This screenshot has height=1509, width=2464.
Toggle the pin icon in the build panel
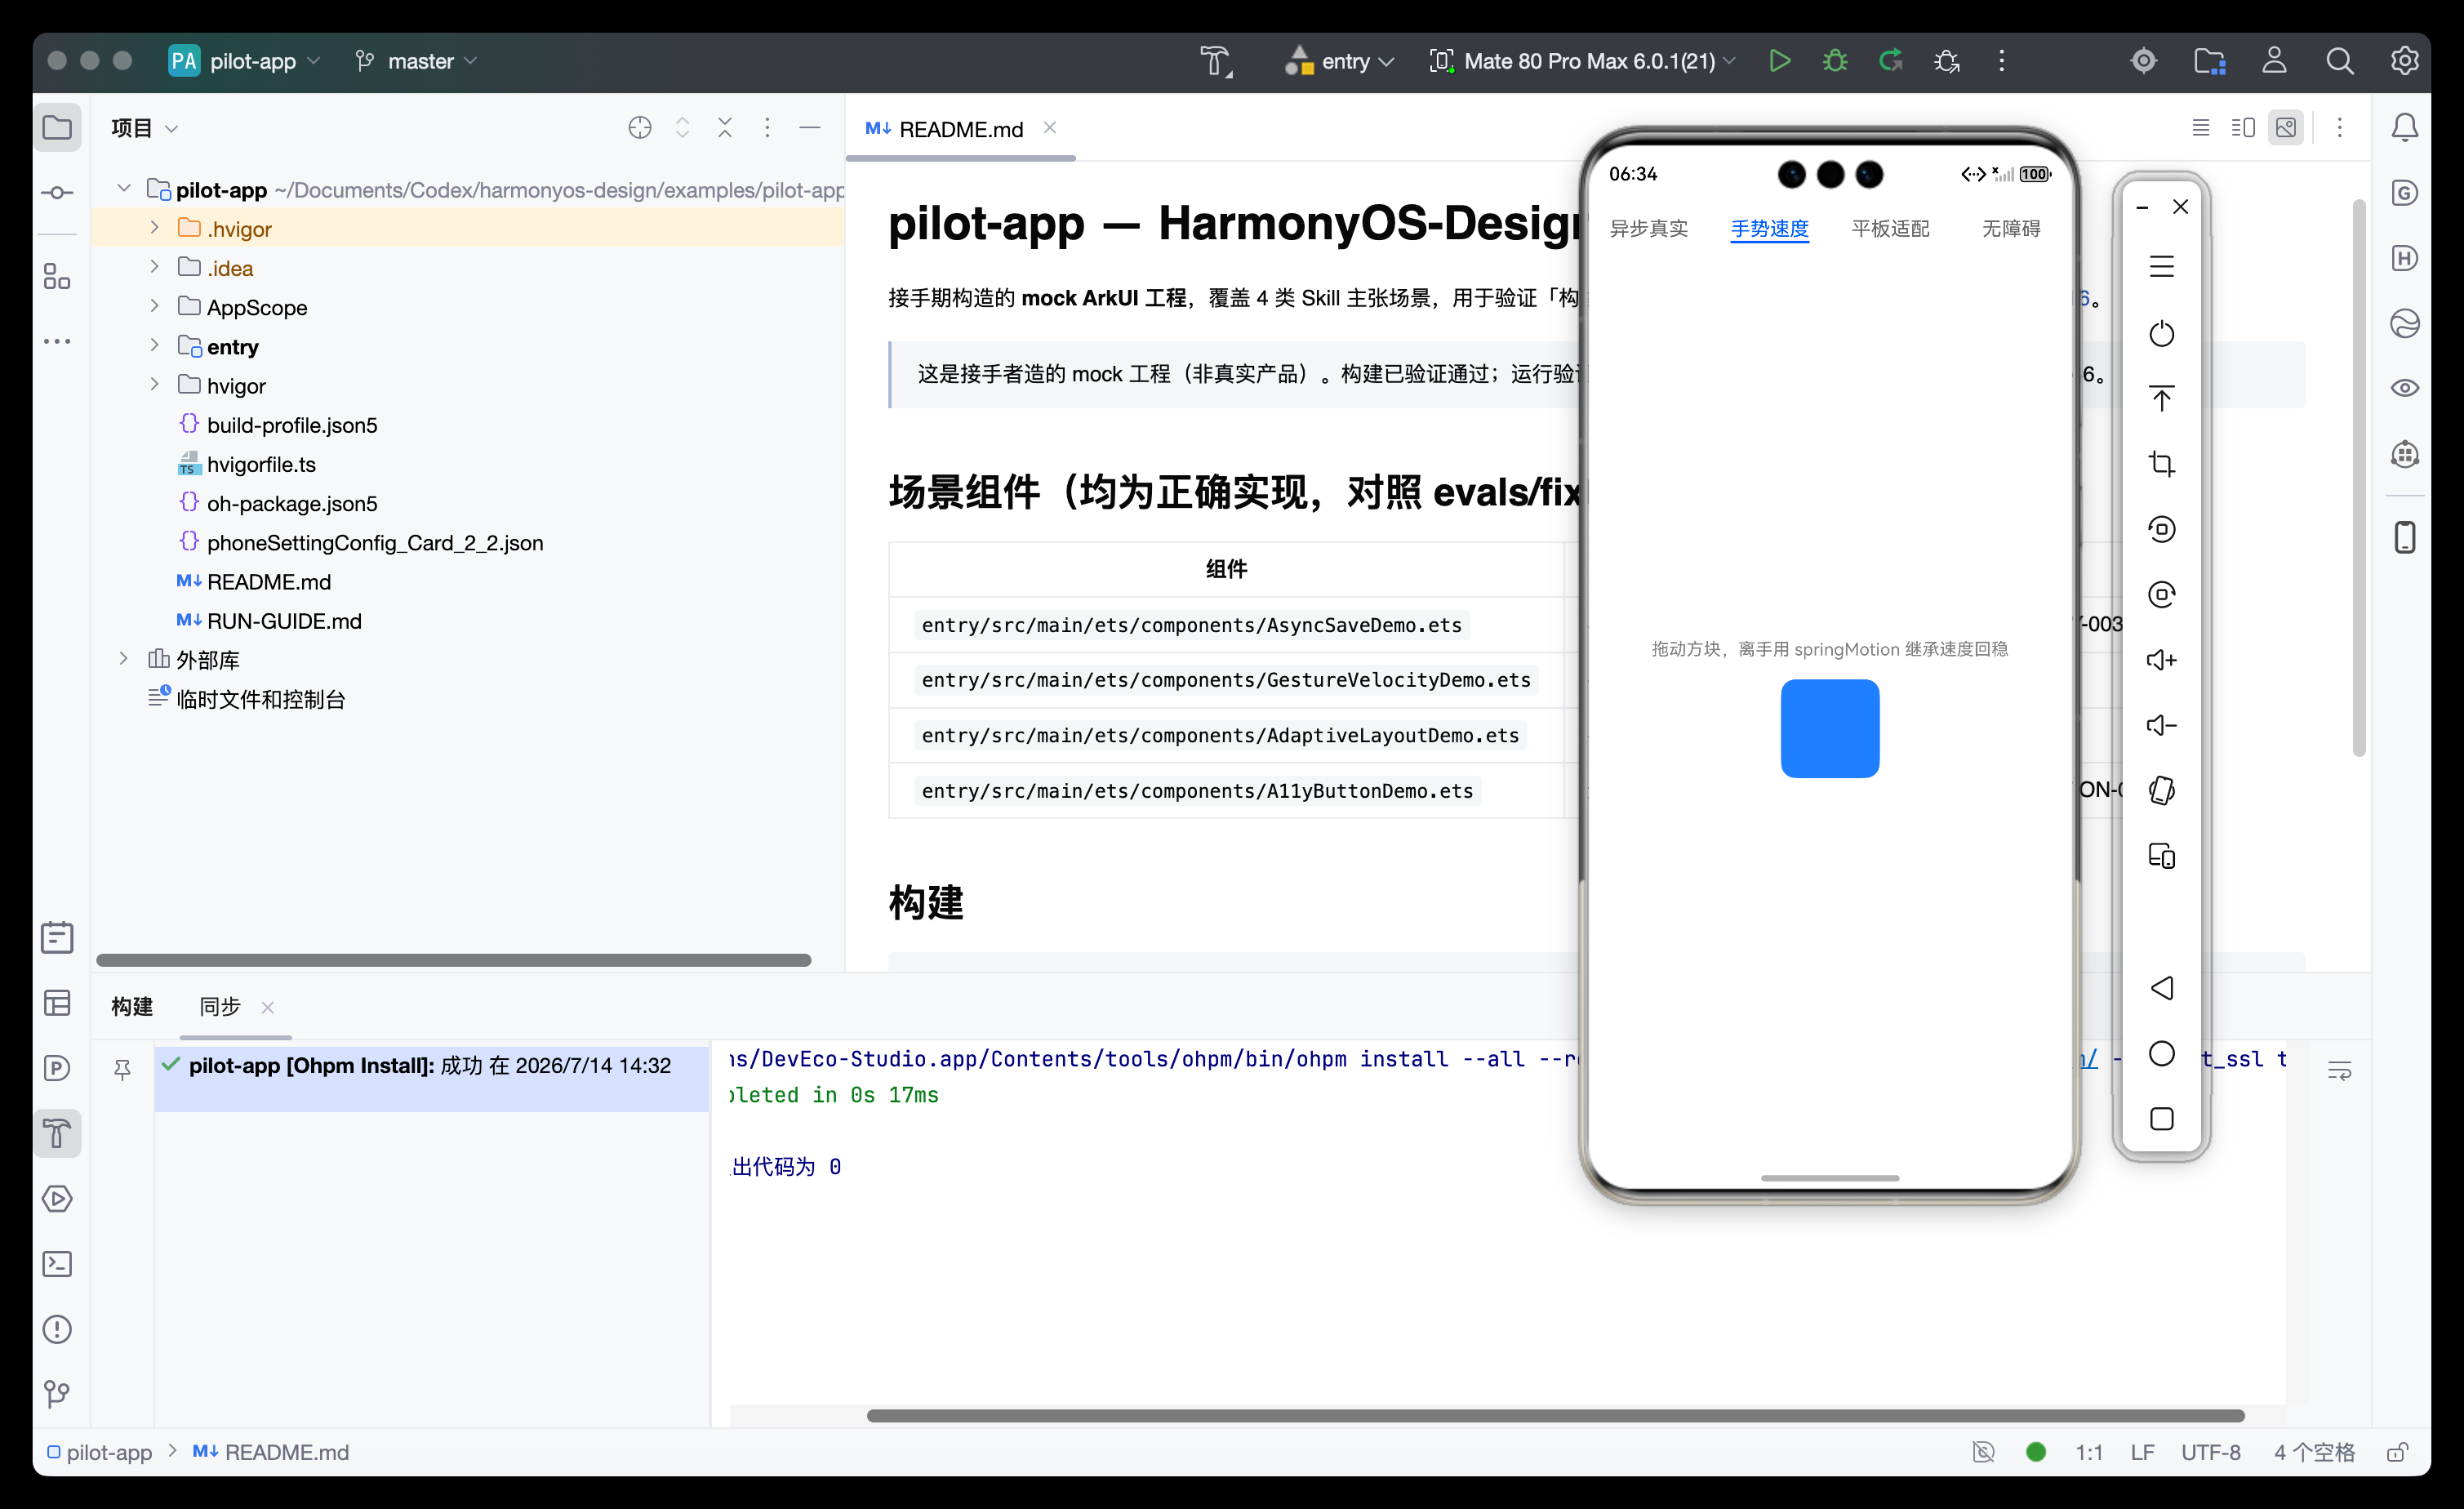(122, 1069)
